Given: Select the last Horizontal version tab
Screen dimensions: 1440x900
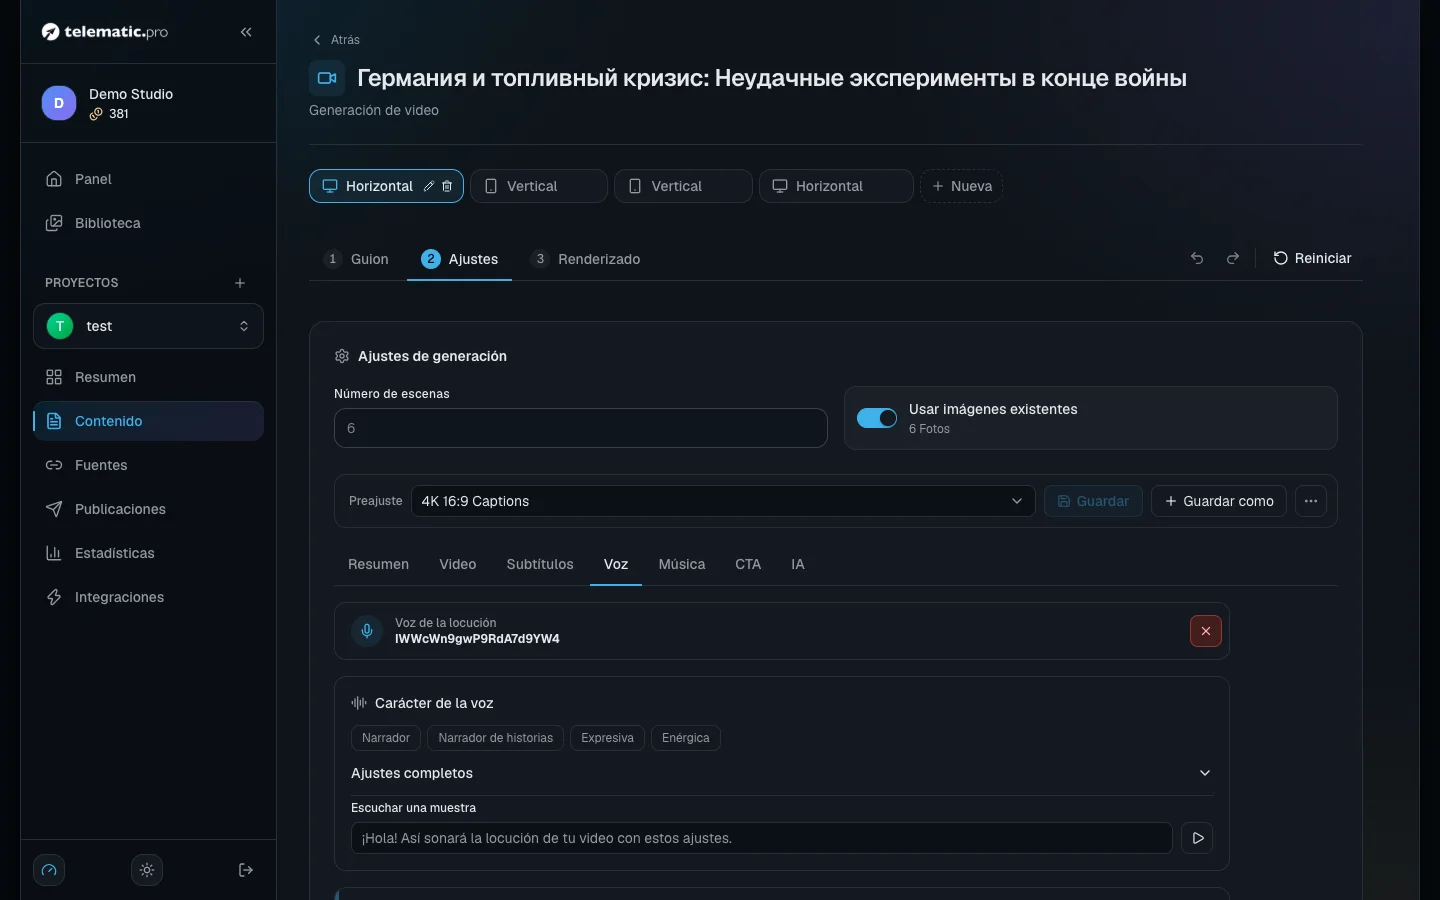Looking at the screenshot, I should pyautogui.click(x=836, y=186).
